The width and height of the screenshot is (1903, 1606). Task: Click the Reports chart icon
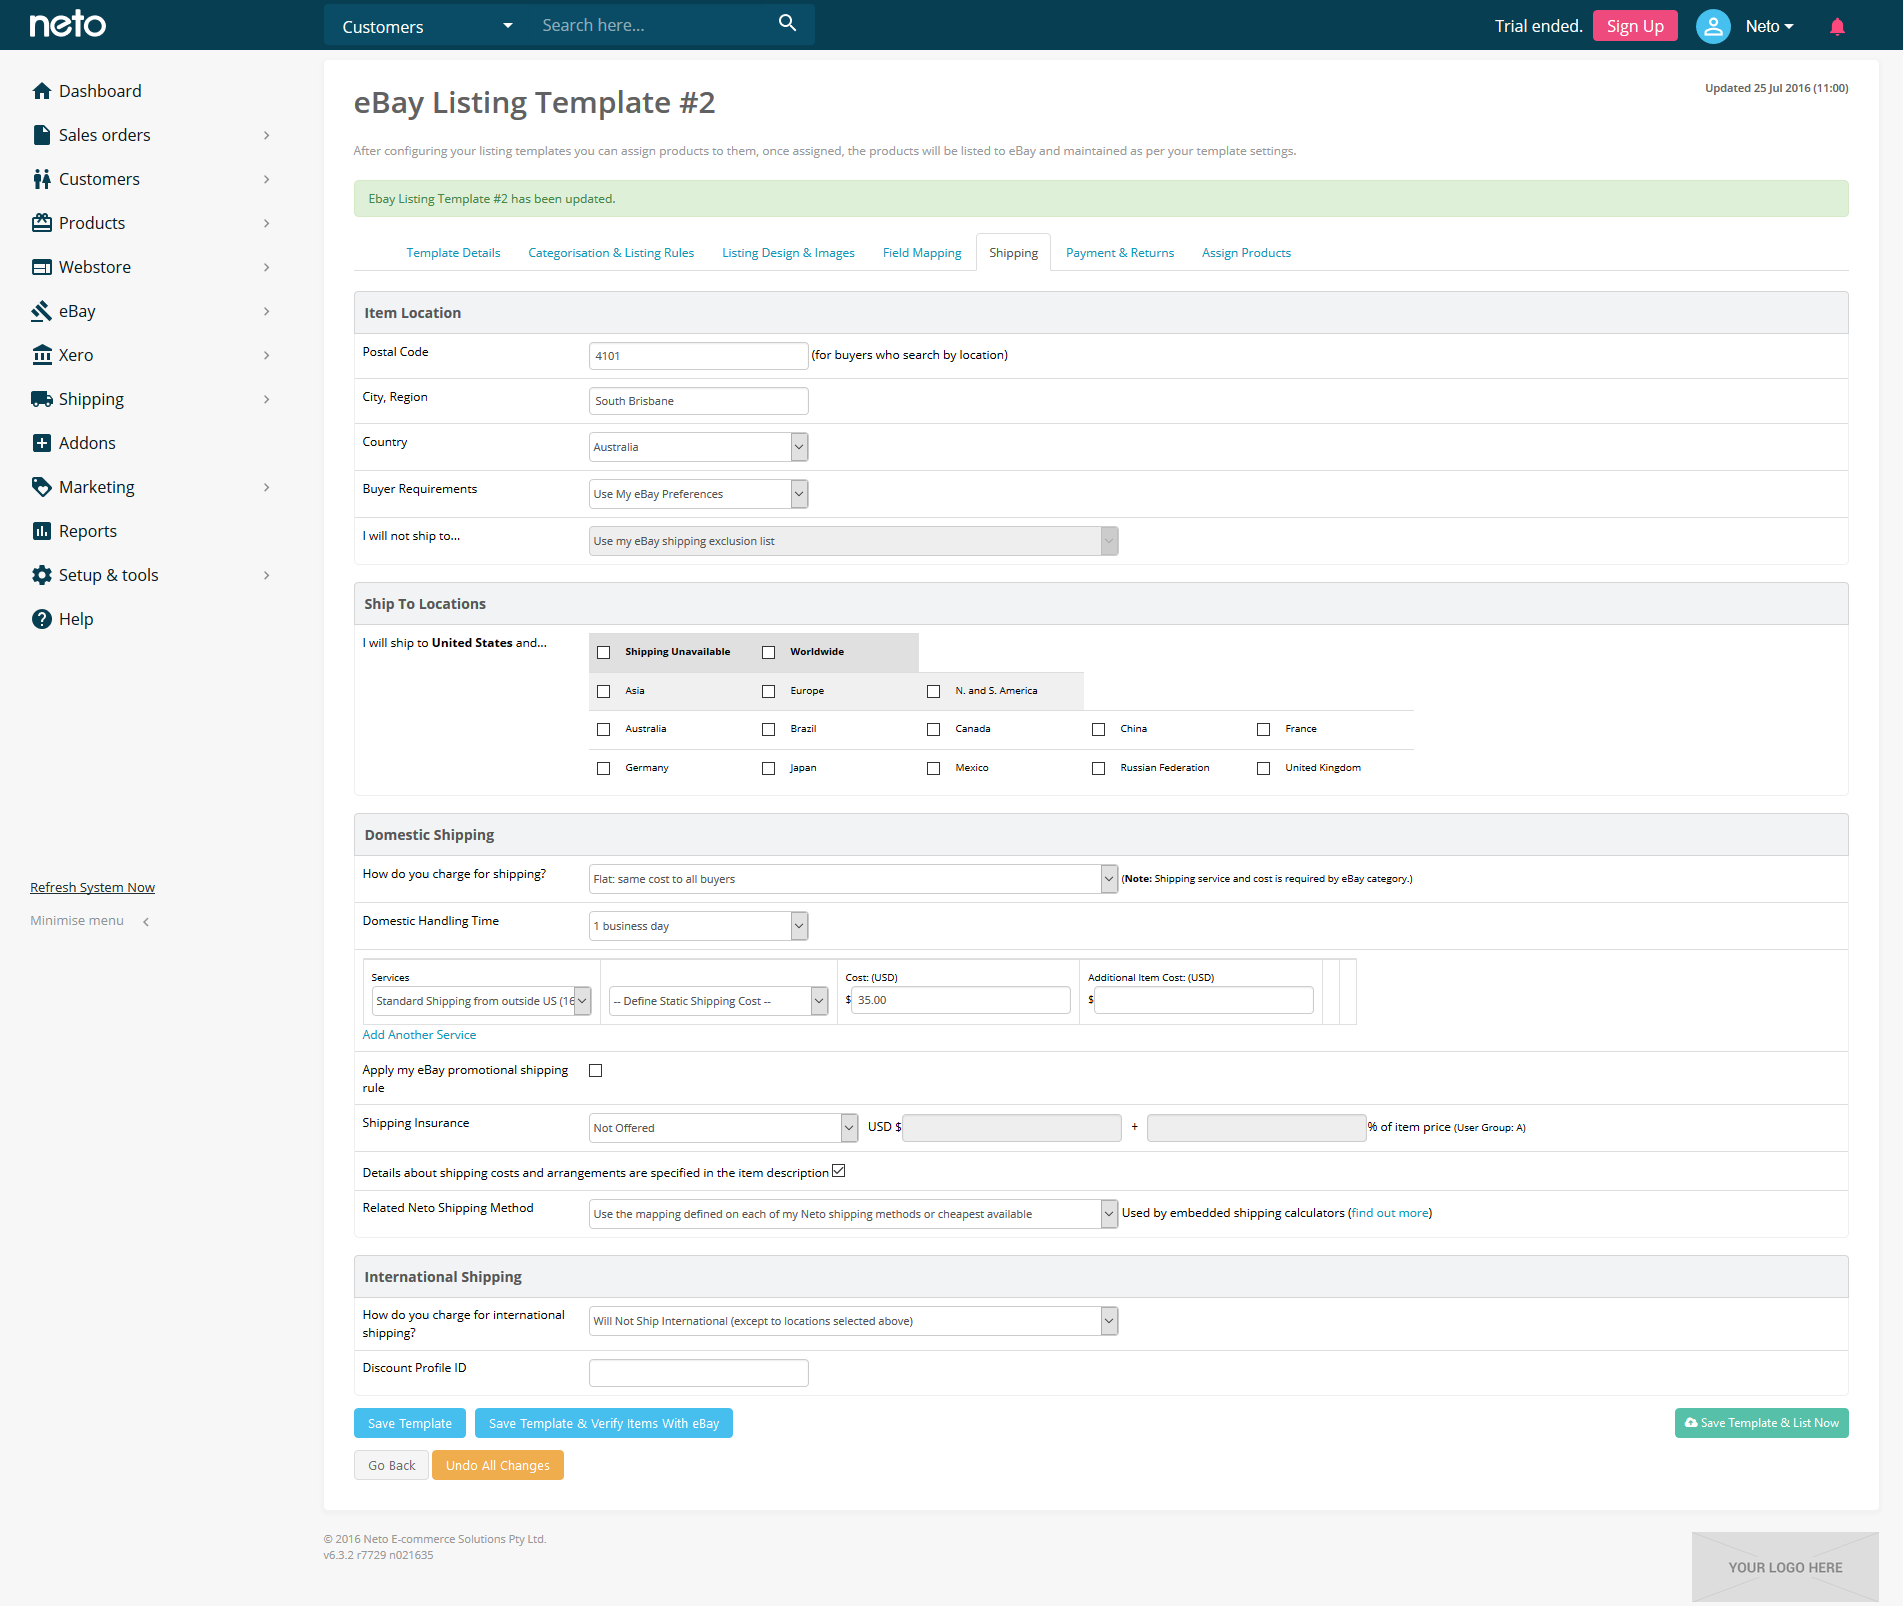point(41,531)
